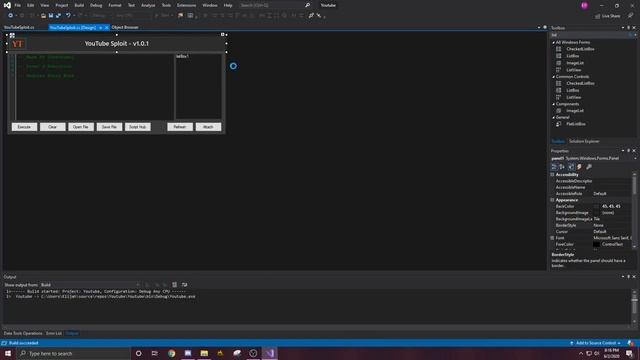Click the Script Hub button on the form
640x360 pixels.
pos(138,127)
